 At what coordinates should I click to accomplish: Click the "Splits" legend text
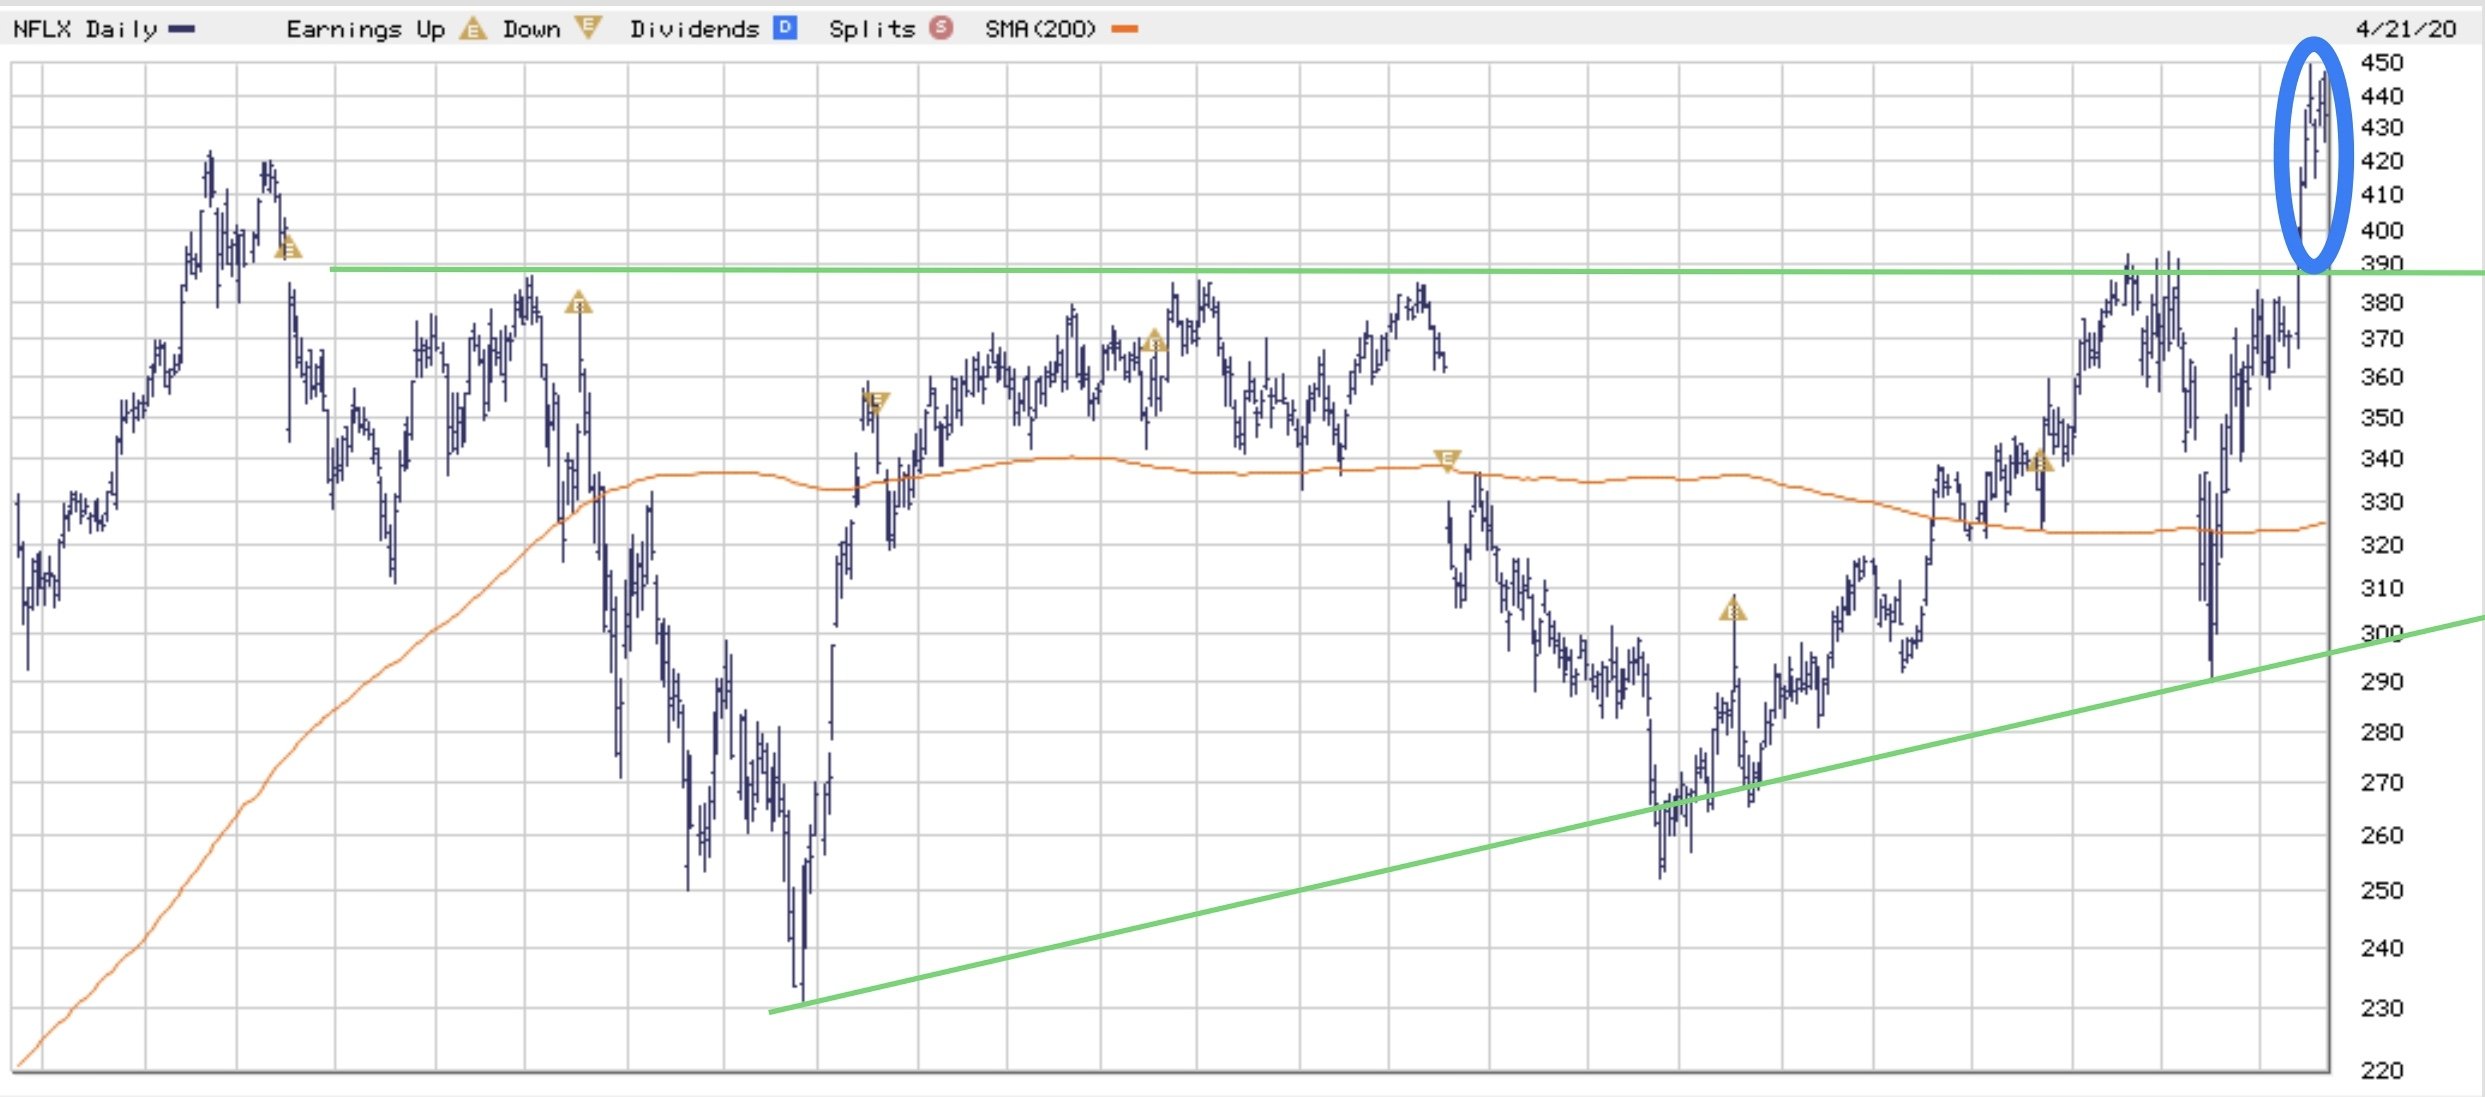[872, 29]
